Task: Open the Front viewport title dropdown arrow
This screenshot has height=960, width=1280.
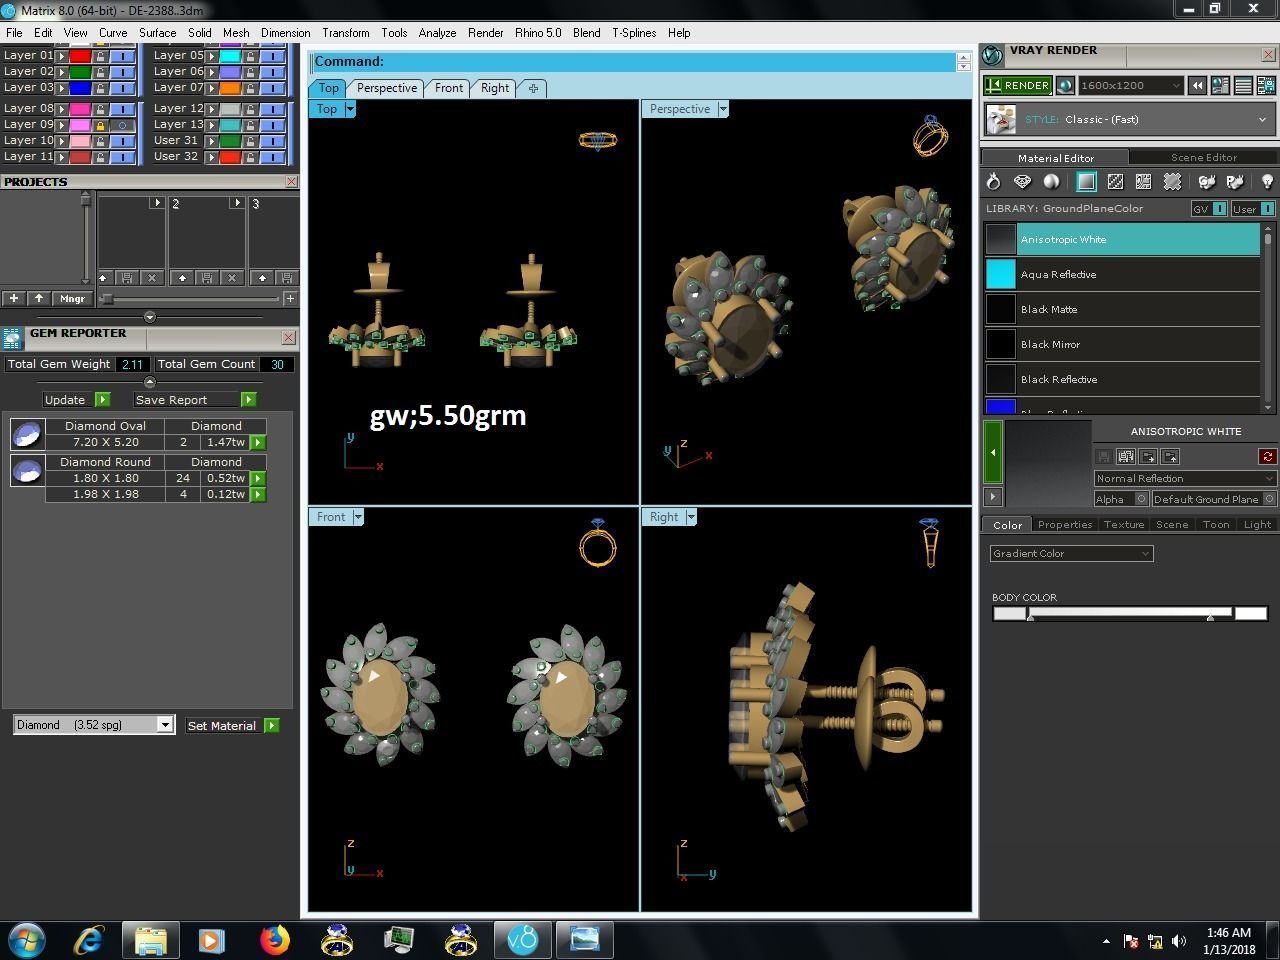Action: (358, 517)
